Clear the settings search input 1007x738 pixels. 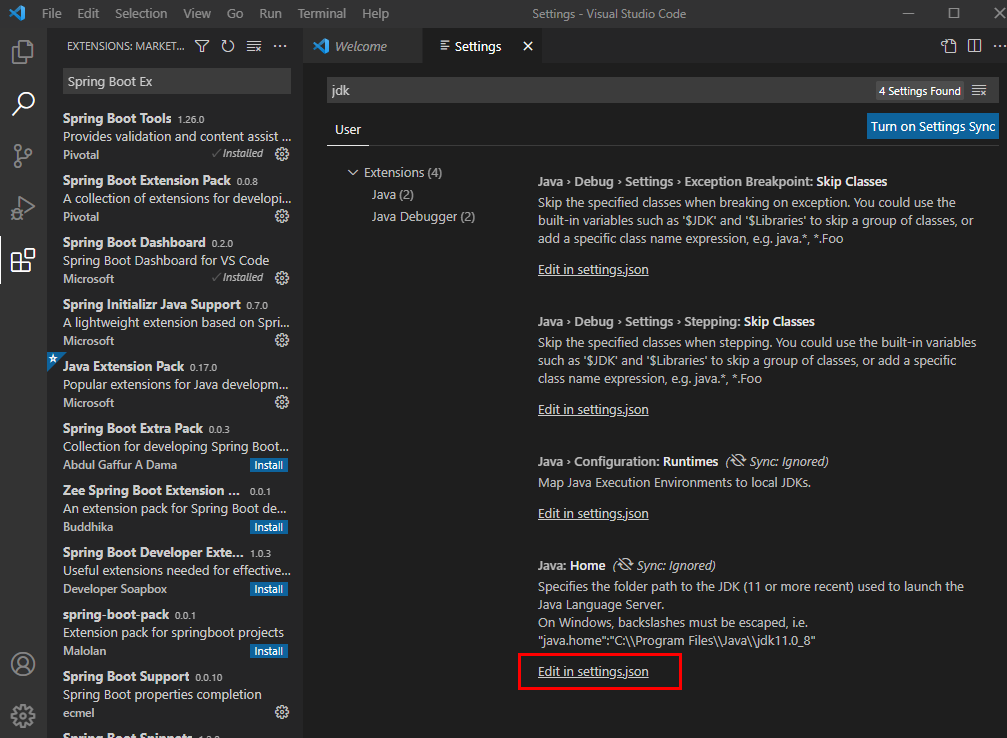[979, 91]
